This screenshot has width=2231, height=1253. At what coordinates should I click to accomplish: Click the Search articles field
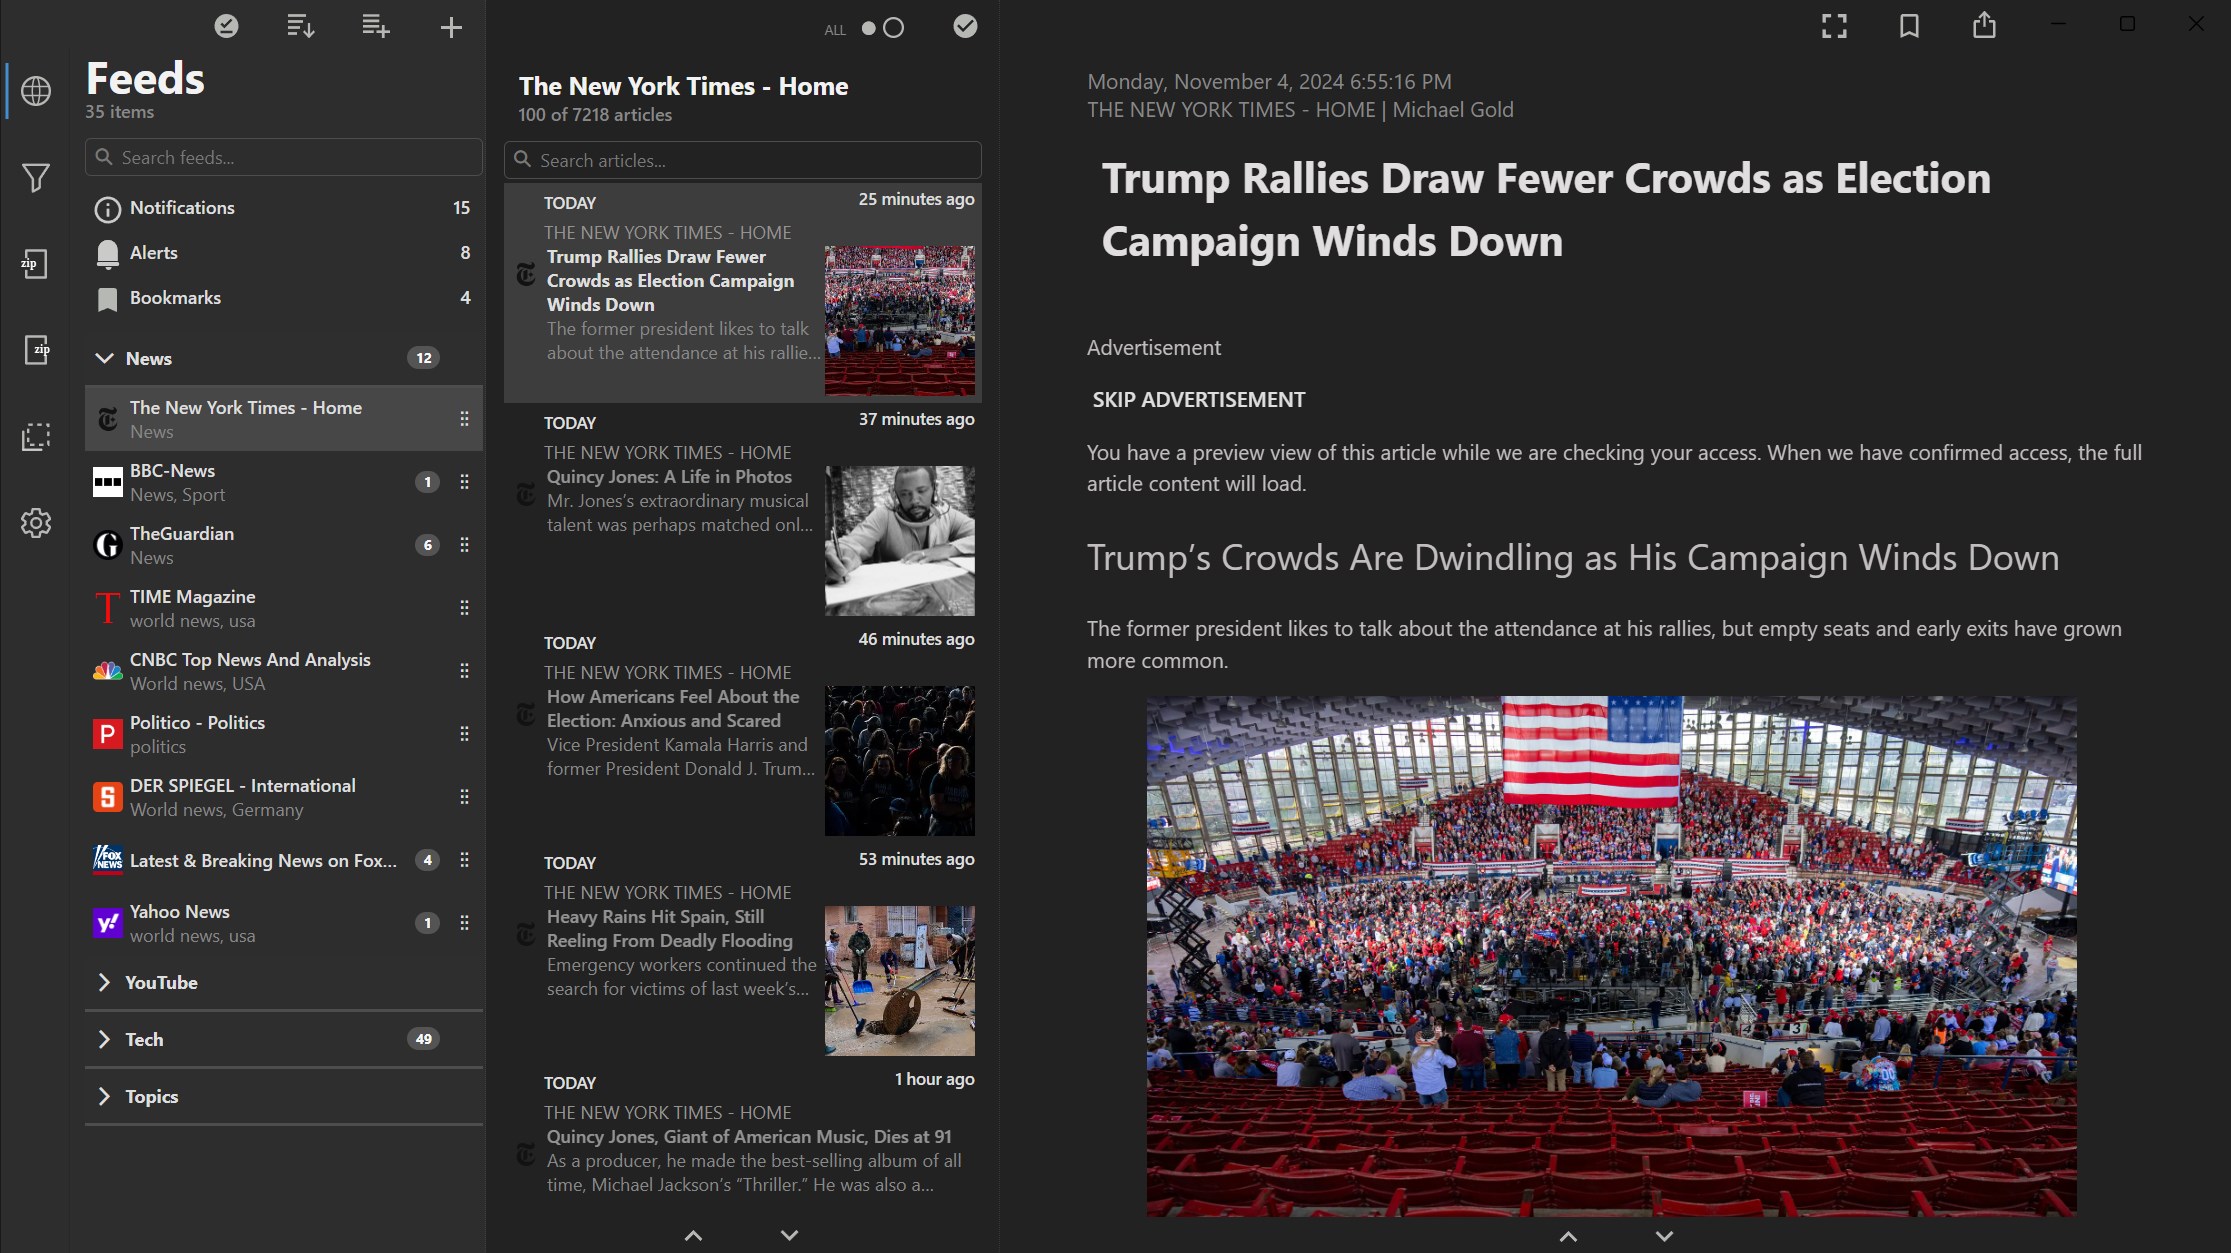[742, 160]
